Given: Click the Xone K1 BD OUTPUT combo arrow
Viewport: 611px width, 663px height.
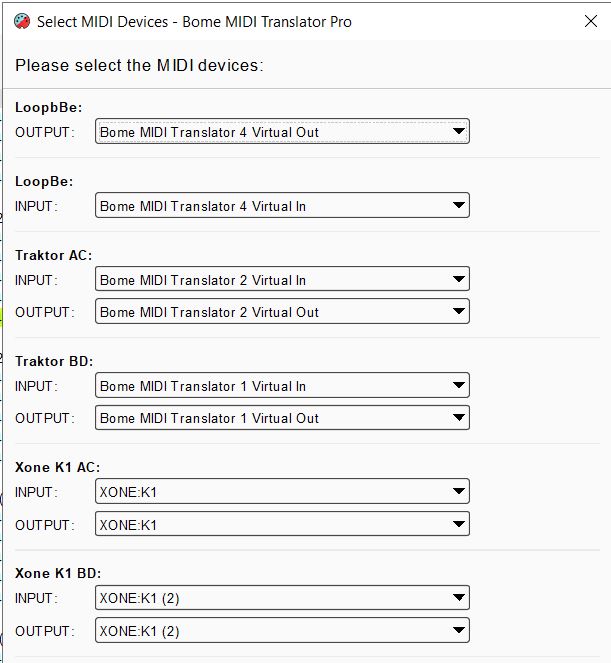Looking at the screenshot, I should pos(458,631).
